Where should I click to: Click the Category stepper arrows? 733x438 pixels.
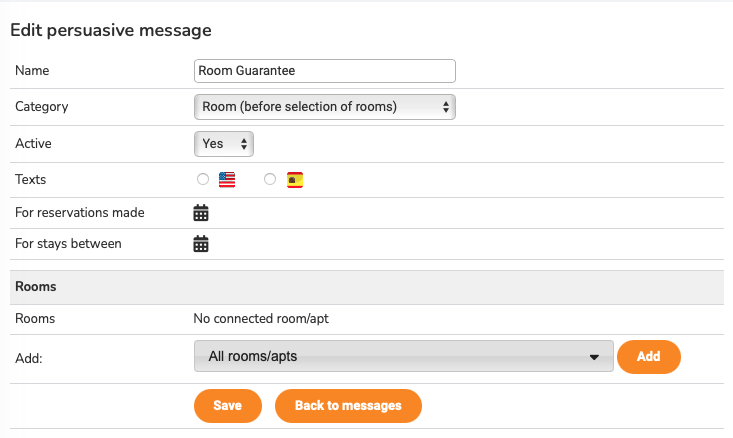tap(446, 107)
